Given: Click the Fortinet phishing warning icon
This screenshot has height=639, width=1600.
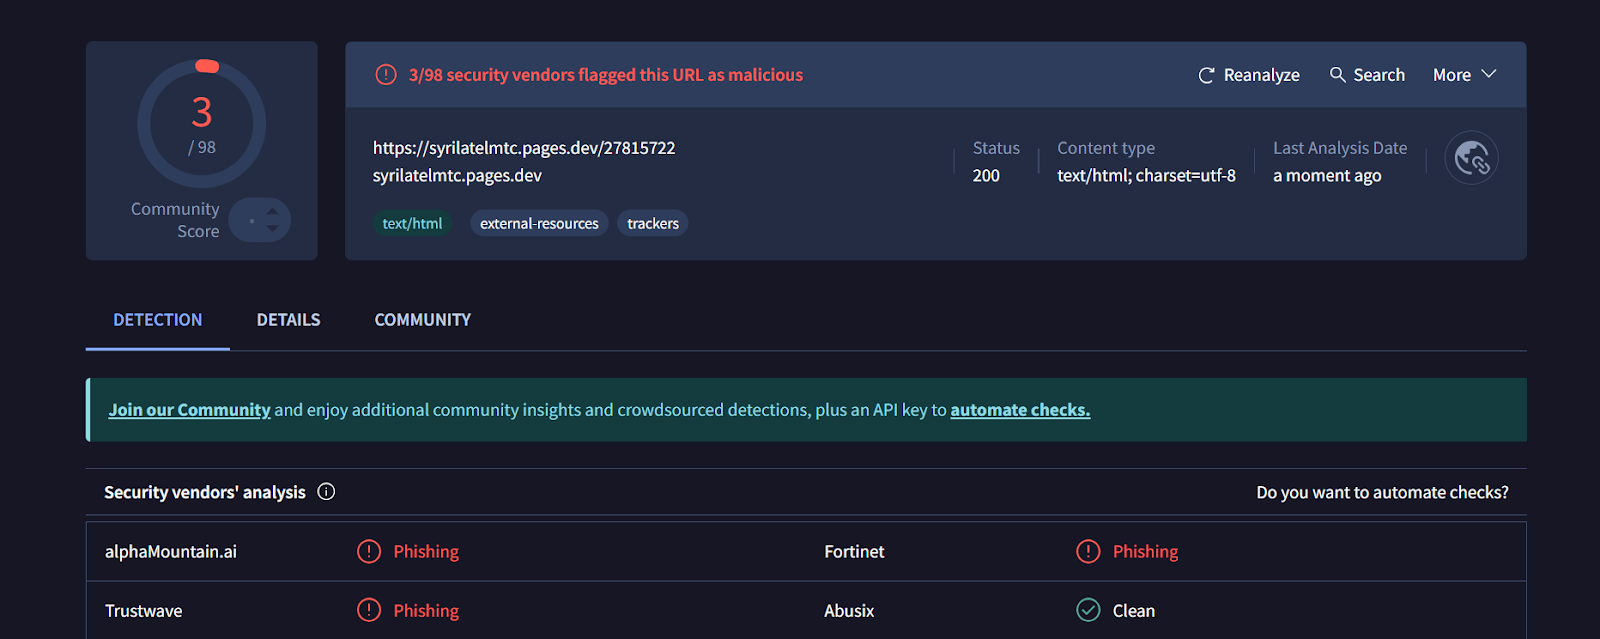Looking at the screenshot, I should click(1088, 552).
